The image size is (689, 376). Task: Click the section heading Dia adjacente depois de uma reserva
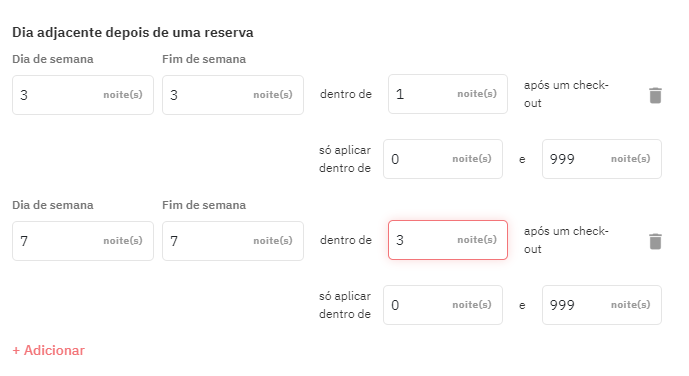pos(133,33)
